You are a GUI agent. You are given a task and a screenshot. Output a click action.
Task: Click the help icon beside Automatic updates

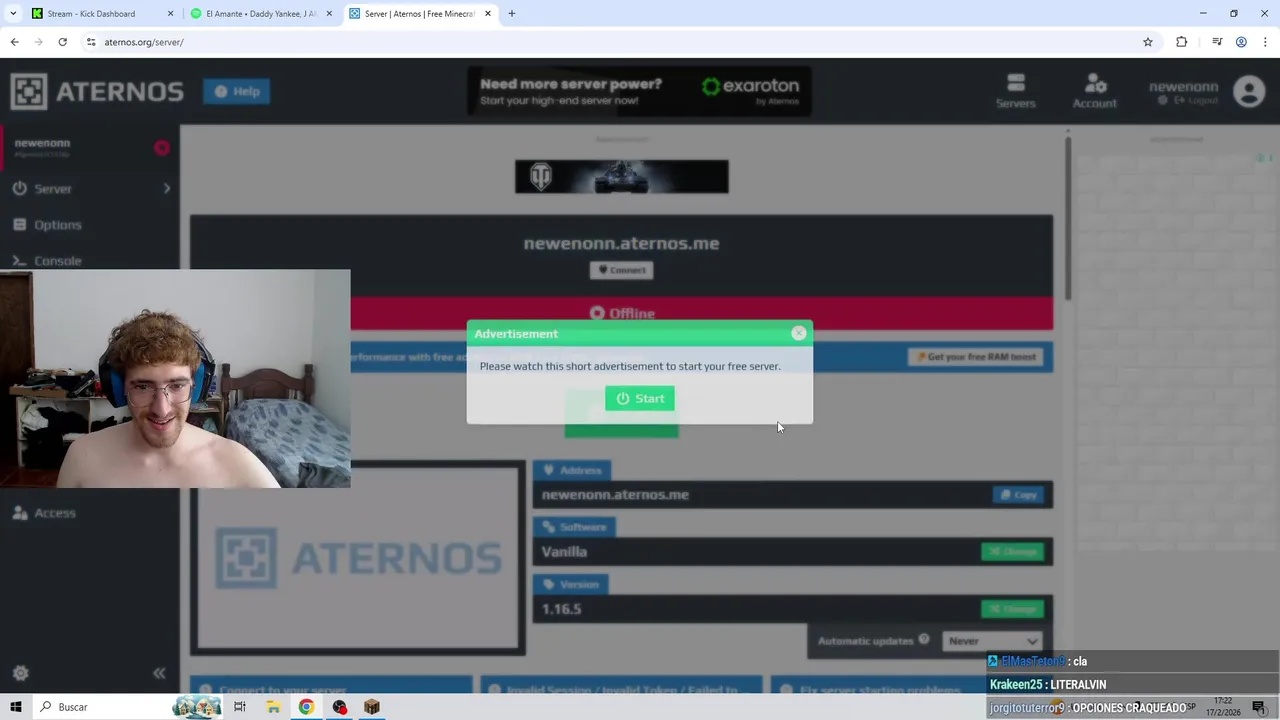(x=924, y=640)
